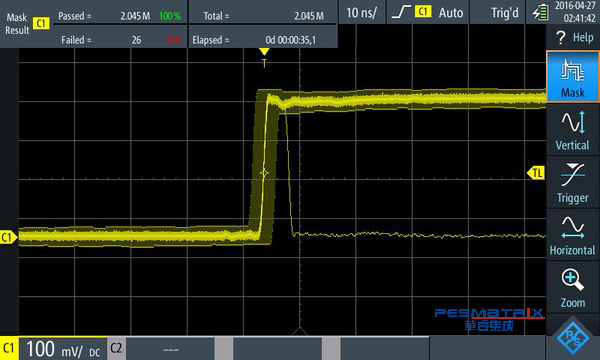Select the C1 channel label
This screenshot has width=600, height=360.
(x=9, y=349)
